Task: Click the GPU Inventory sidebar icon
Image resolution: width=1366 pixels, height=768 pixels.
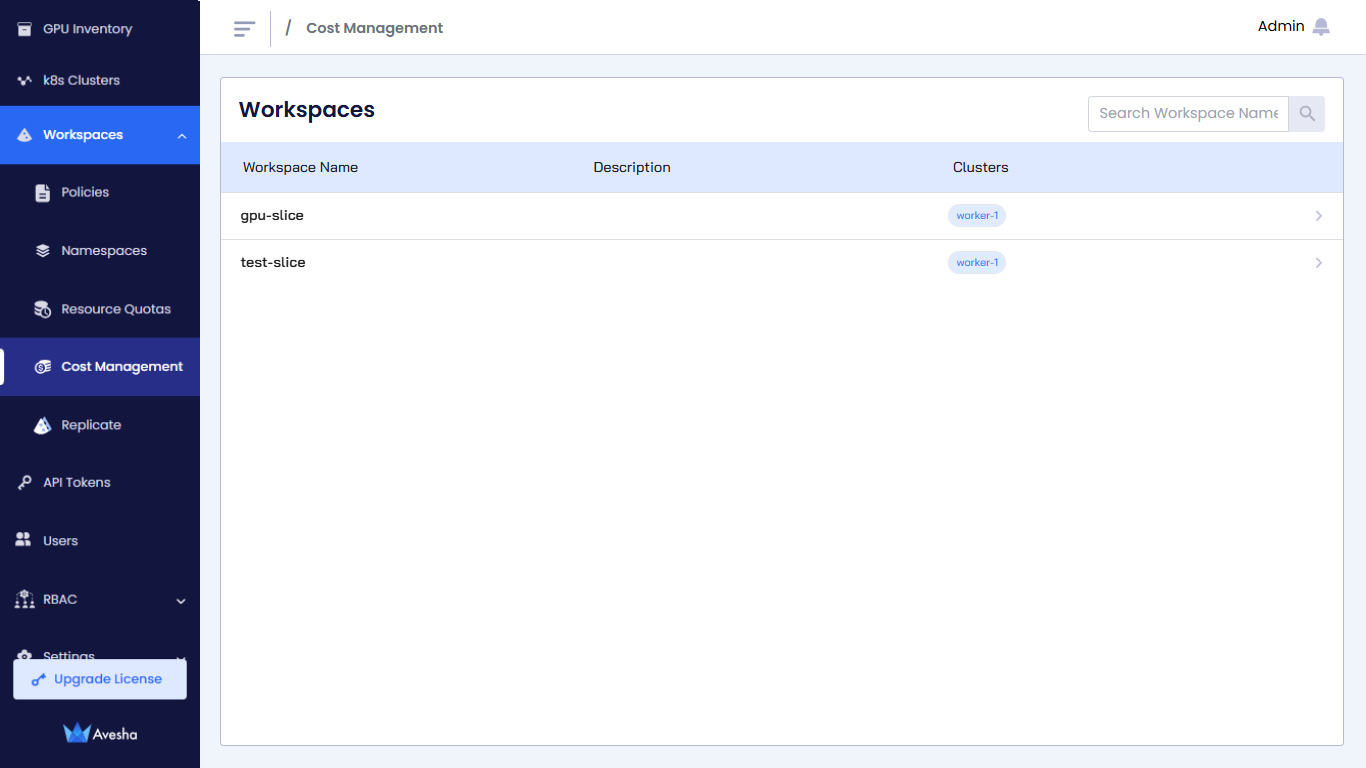Action: pos(25,29)
